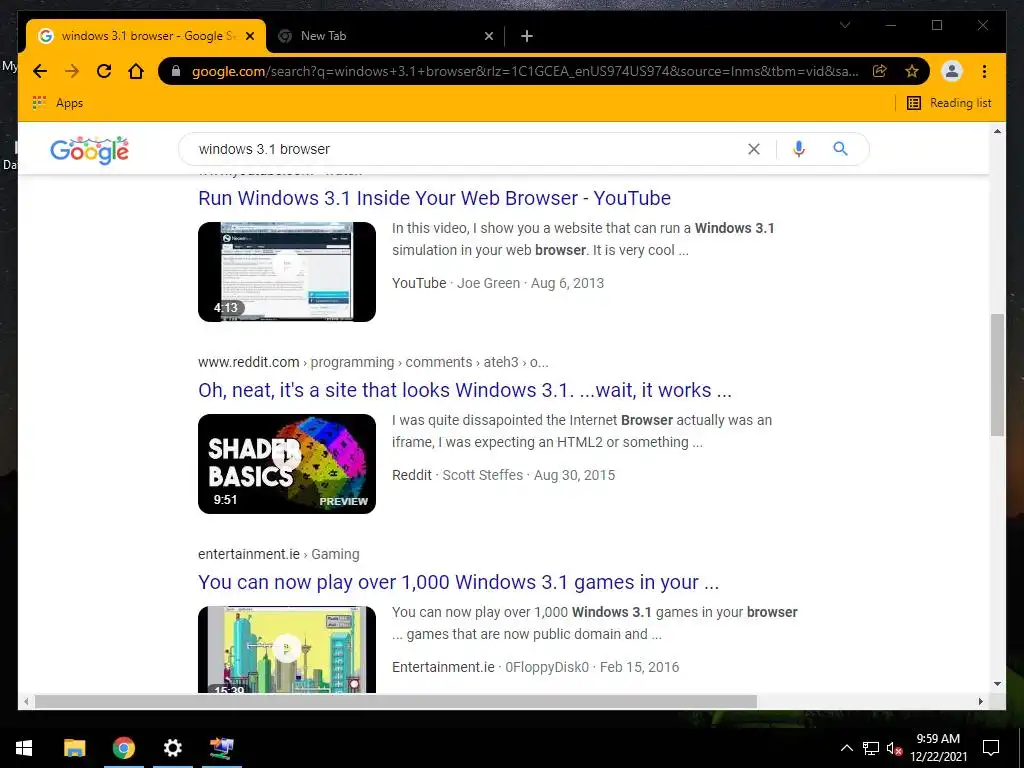Open Settings gear on the taskbar
1024x768 pixels.
click(x=172, y=748)
